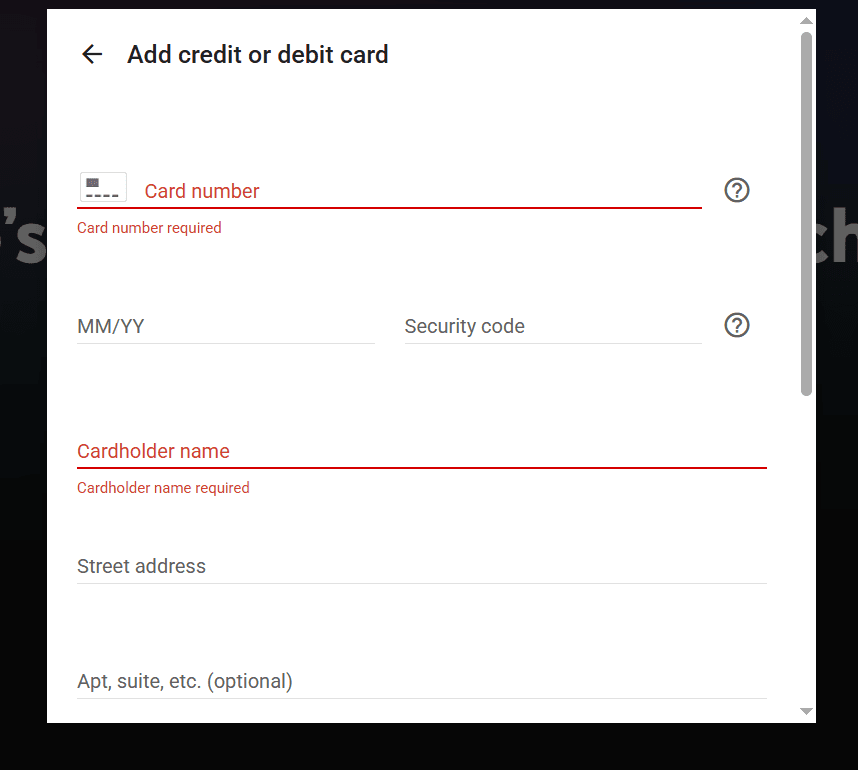The height and width of the screenshot is (770, 858).
Task: Click the vertical scrollbar thumb
Action: point(806,213)
